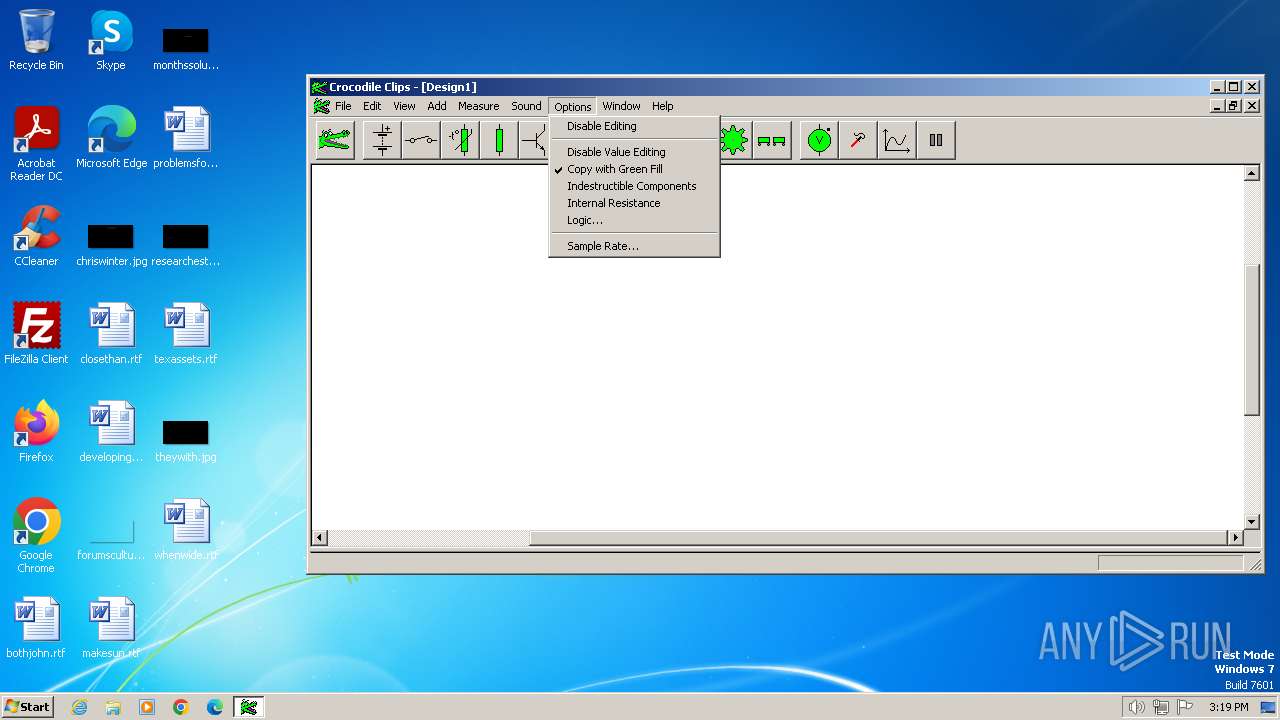Open the Start menu

(x=27, y=707)
